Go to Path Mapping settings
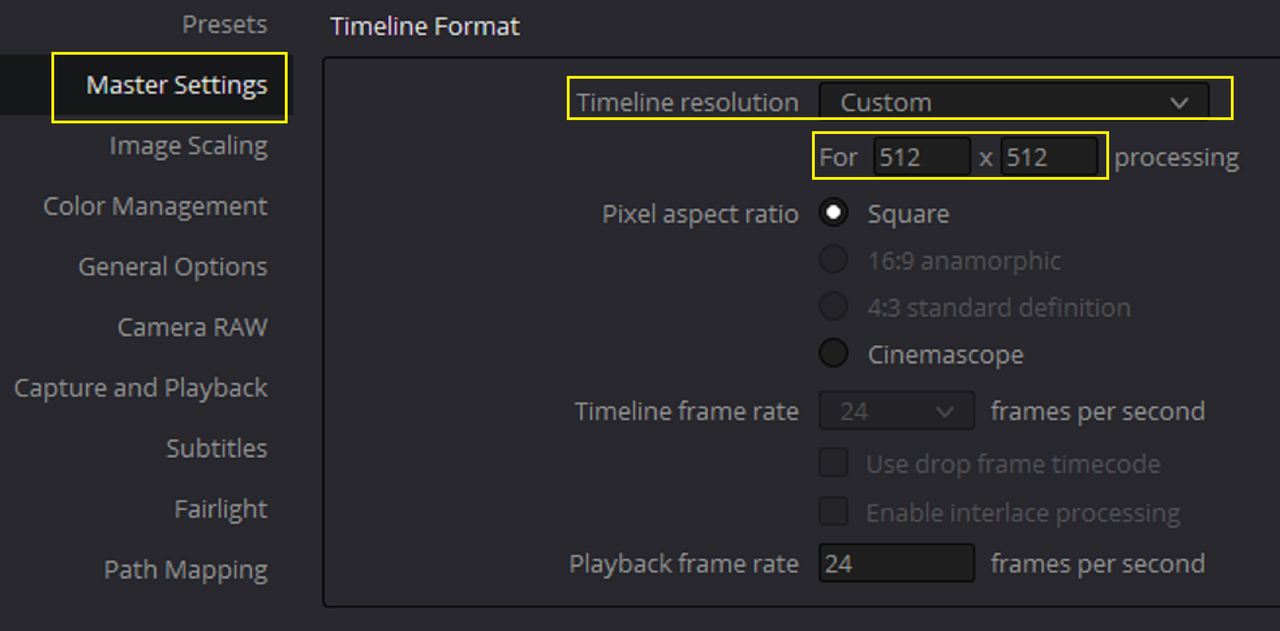 pyautogui.click(x=185, y=570)
